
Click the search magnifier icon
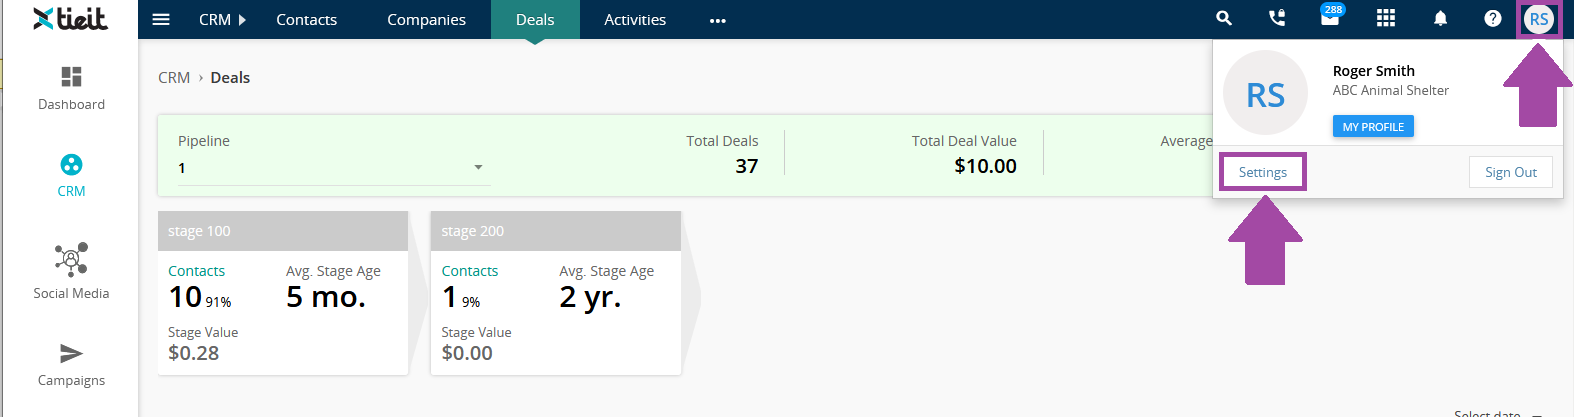pos(1224,18)
